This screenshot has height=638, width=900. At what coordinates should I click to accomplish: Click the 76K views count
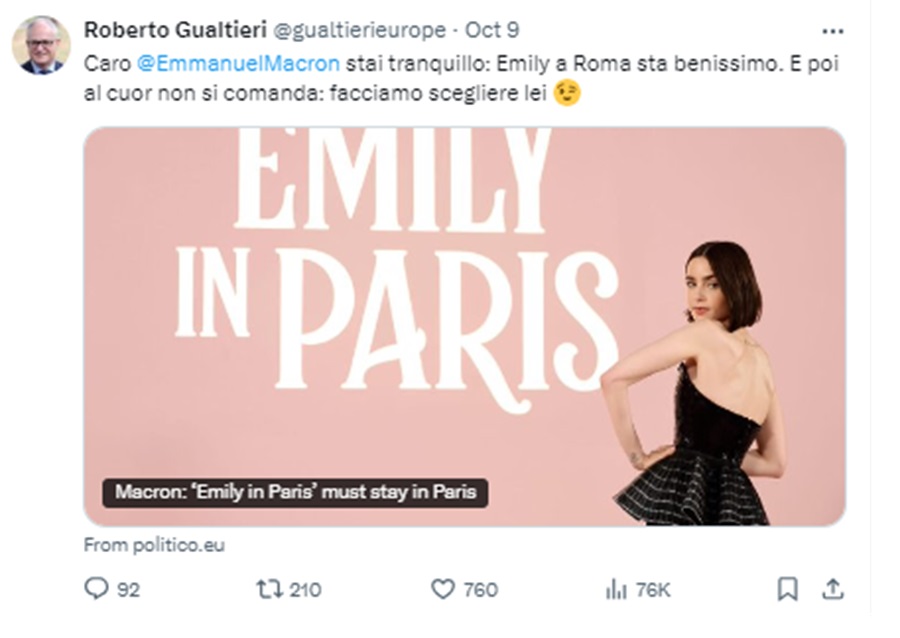click(654, 590)
